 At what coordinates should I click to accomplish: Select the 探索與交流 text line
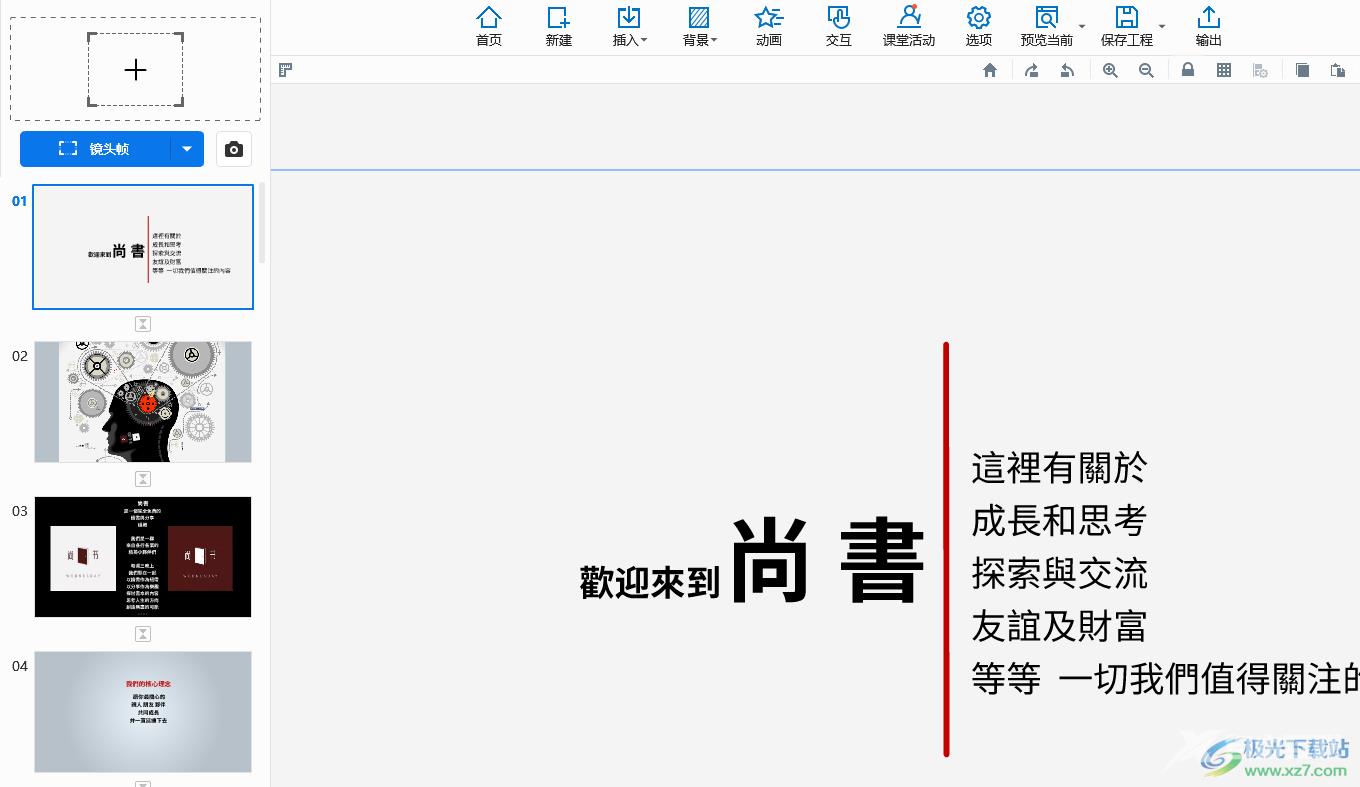[1059, 574]
